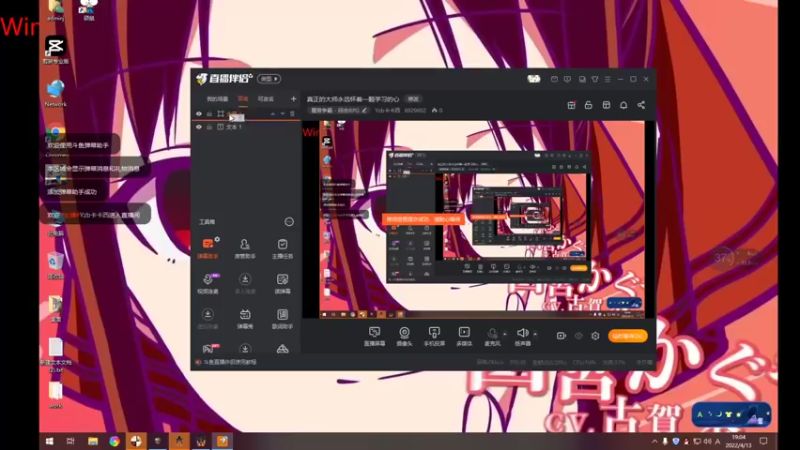The image size is (800, 450).
Task: Toggle lock on the first layer
Action: 209,114
